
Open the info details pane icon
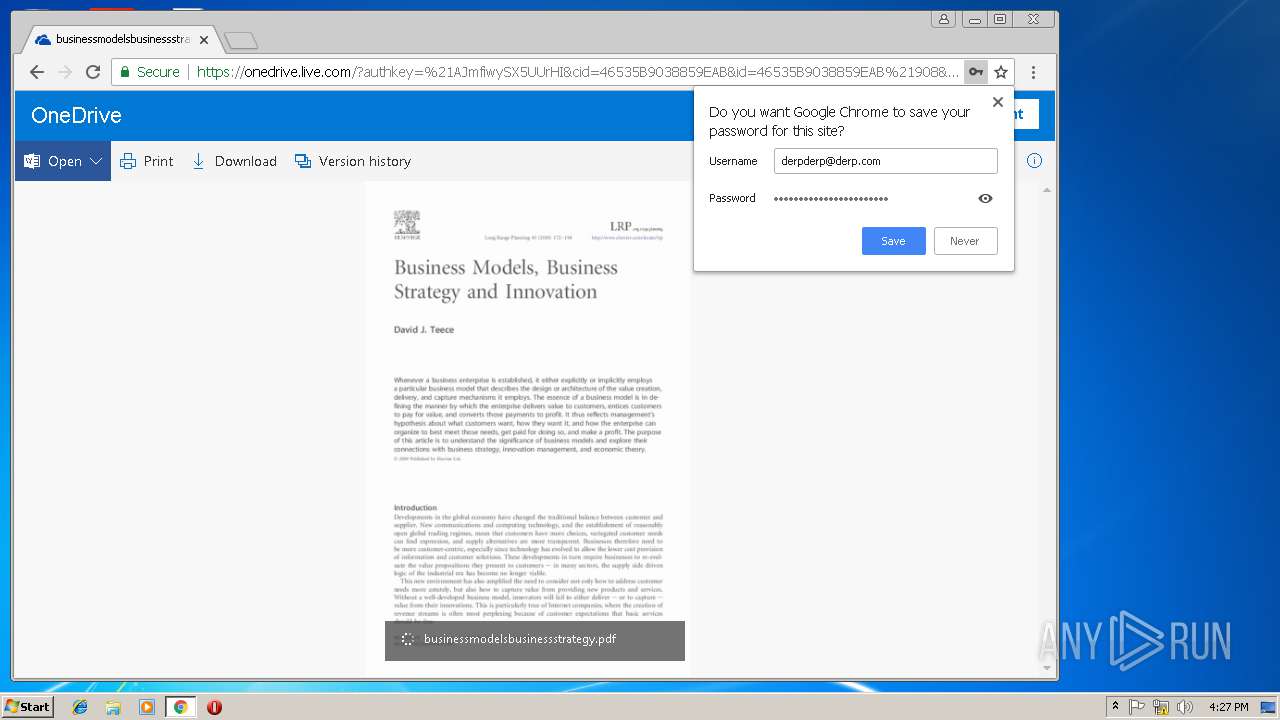pos(1035,161)
